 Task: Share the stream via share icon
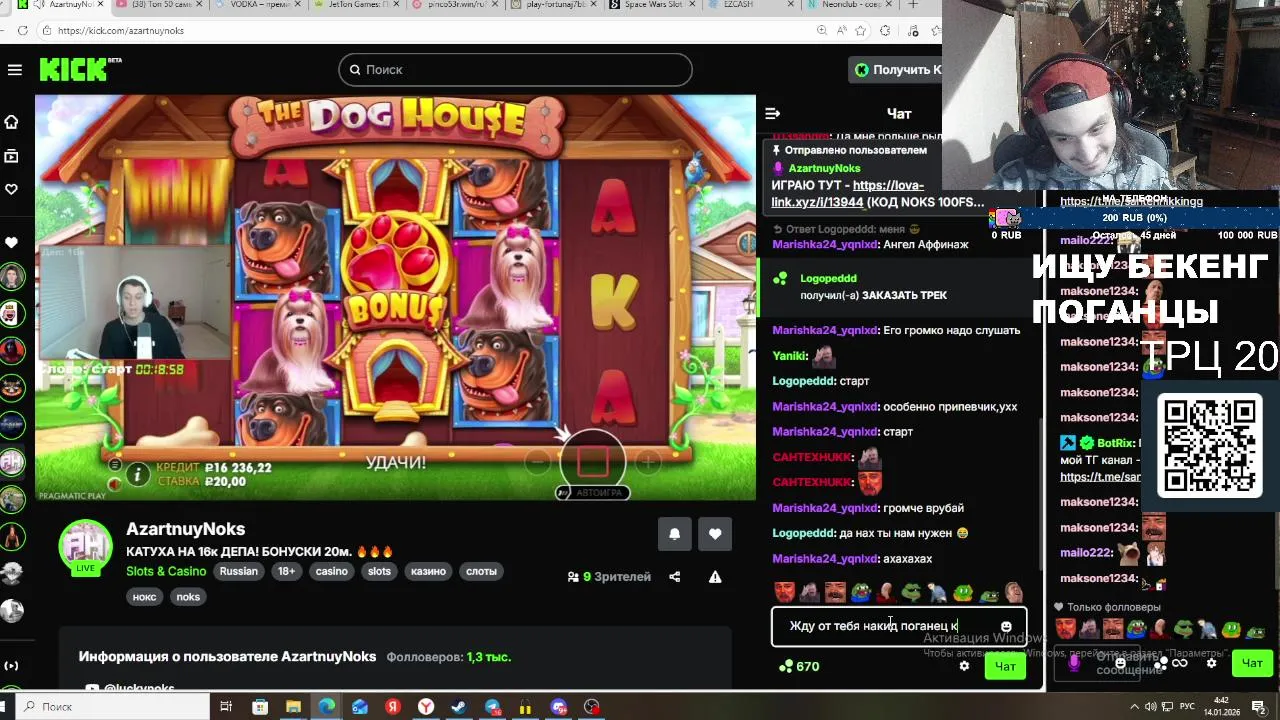click(674, 577)
